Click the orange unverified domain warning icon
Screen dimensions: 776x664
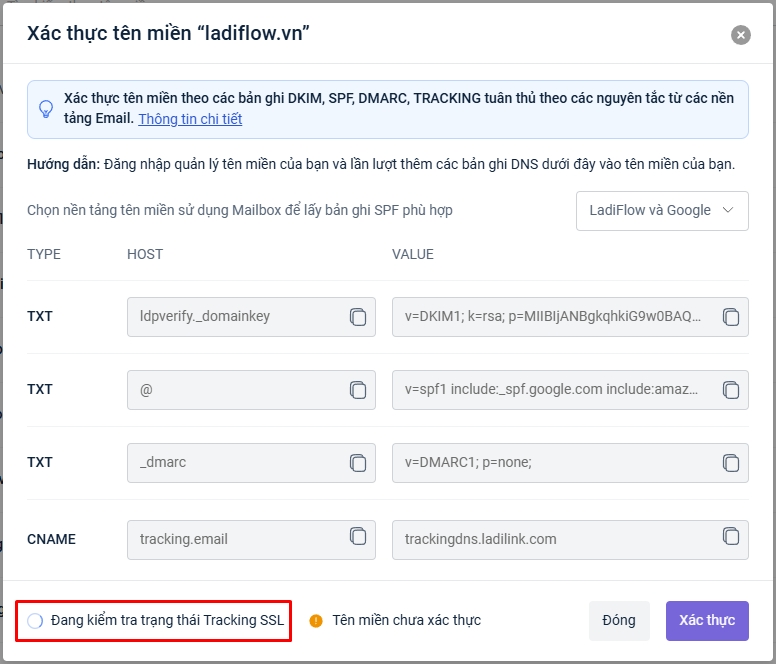click(316, 620)
